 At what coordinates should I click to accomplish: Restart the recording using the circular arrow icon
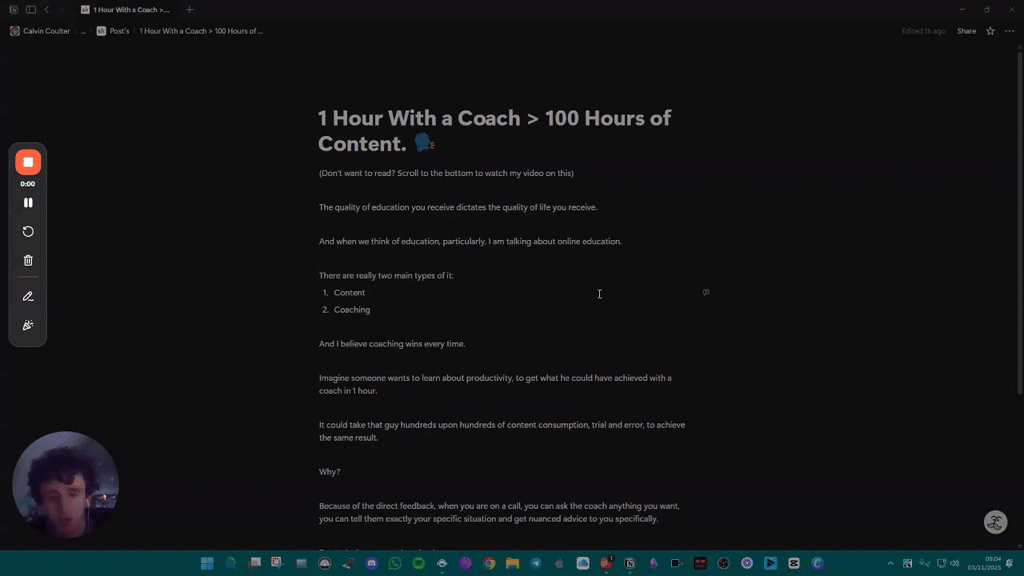pos(28,231)
